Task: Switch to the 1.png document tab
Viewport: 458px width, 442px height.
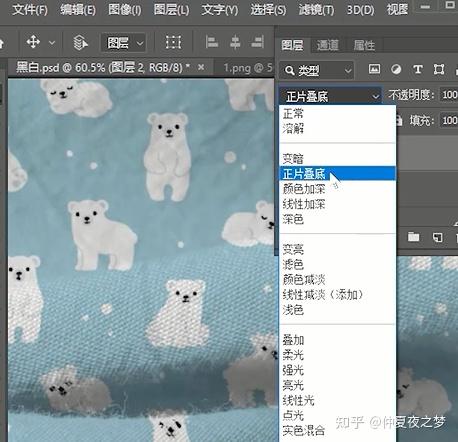Action: point(248,68)
